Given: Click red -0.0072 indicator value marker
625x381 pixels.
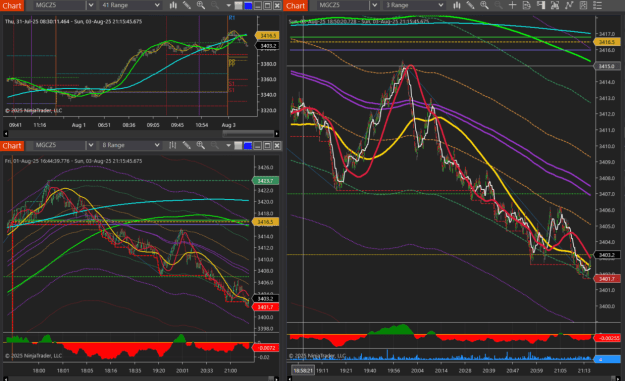Looking at the screenshot, I should click(x=265, y=348).
